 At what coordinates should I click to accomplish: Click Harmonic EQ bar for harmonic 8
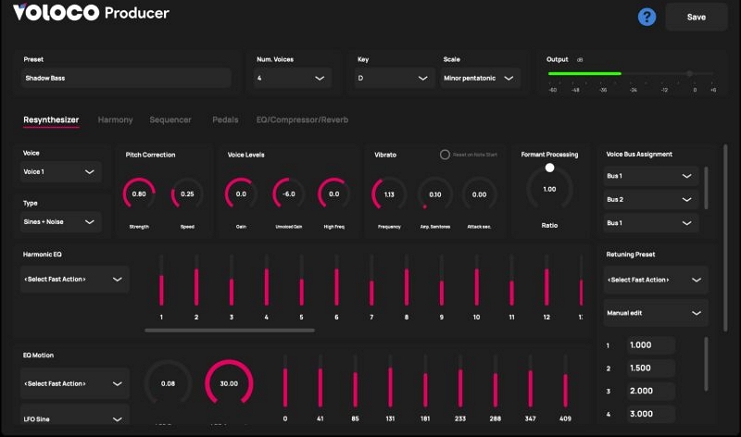(406, 281)
